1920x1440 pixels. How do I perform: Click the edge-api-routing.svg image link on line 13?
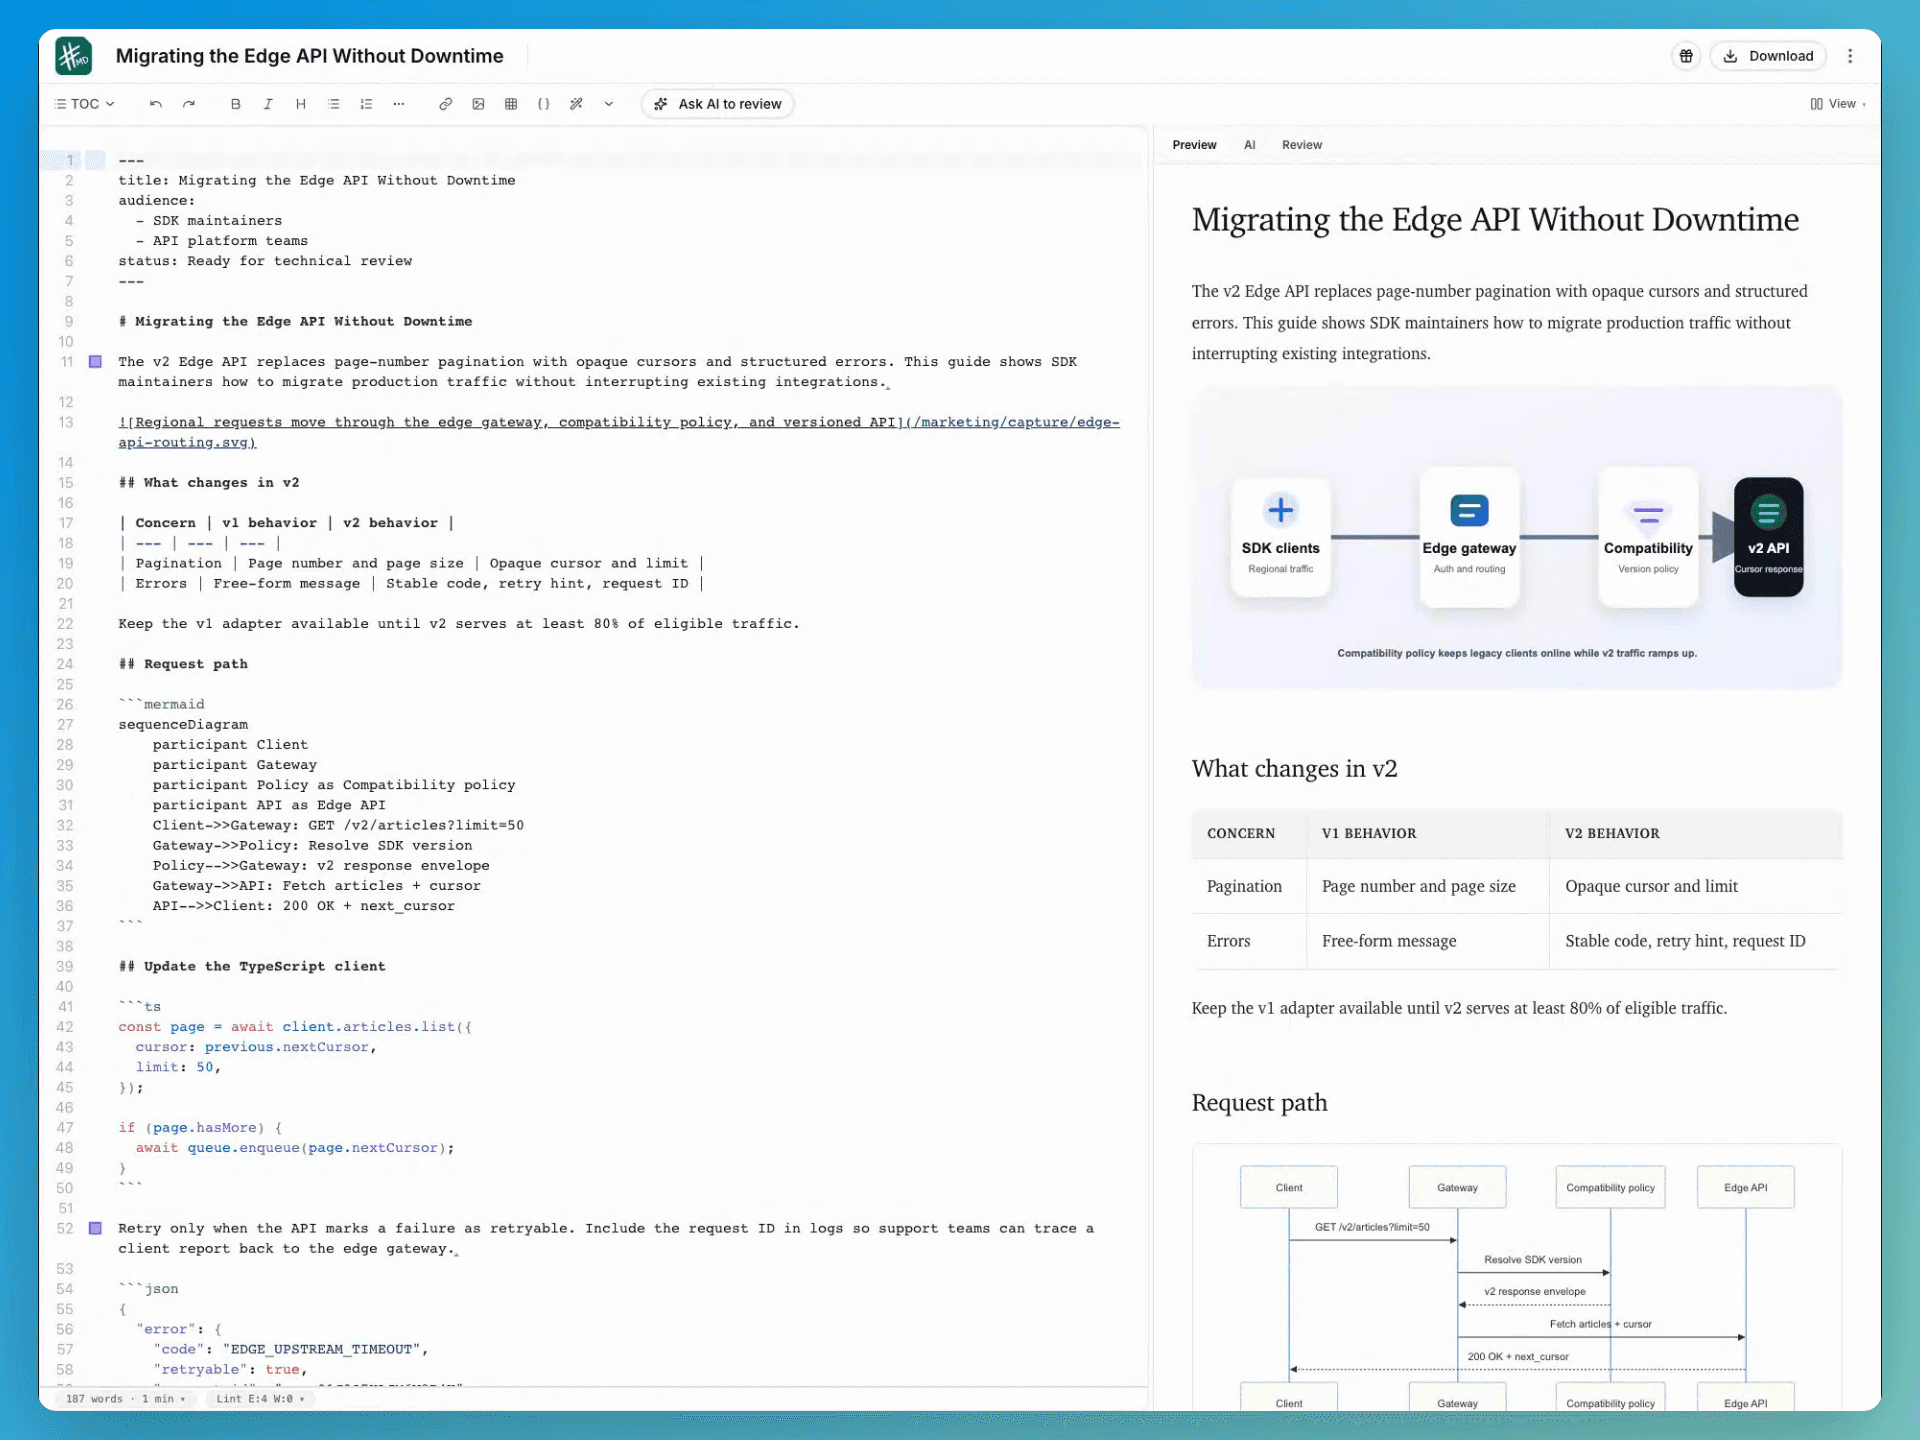pos(618,432)
